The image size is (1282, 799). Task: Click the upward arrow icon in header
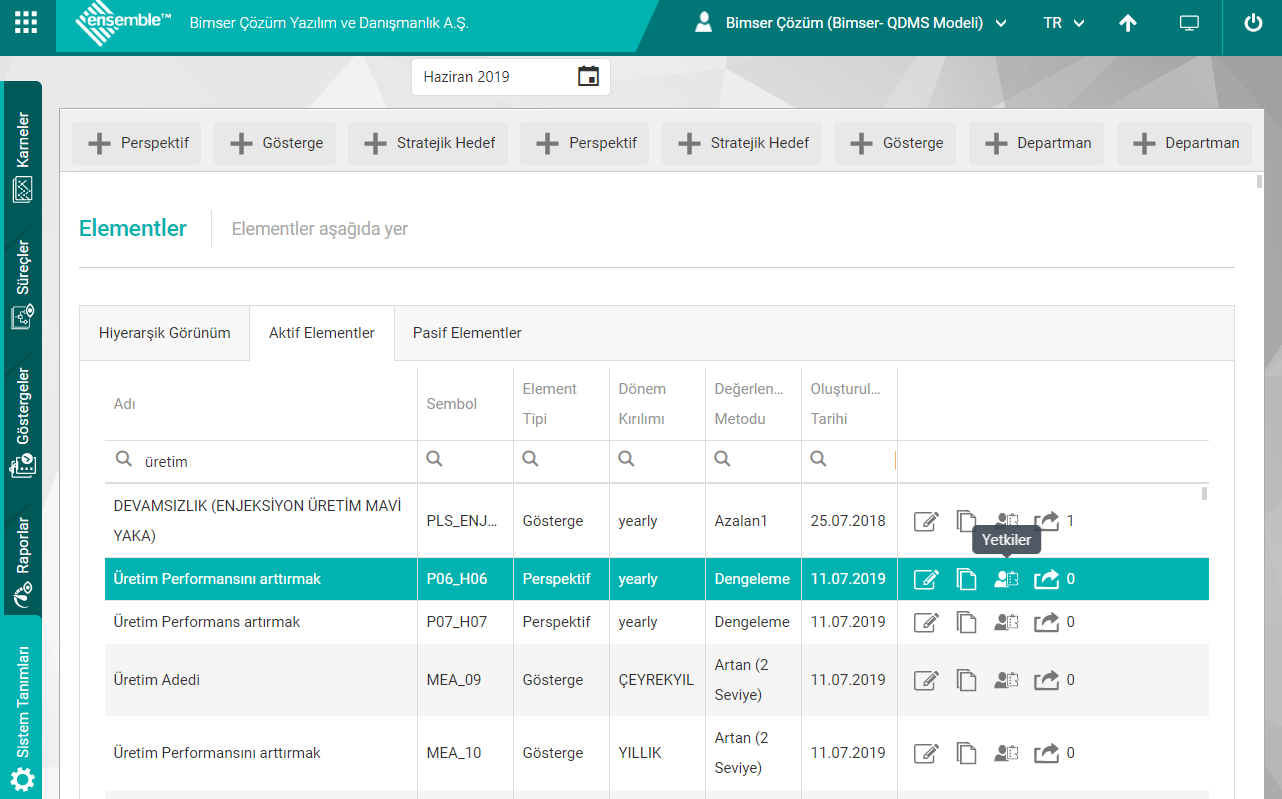click(x=1128, y=23)
